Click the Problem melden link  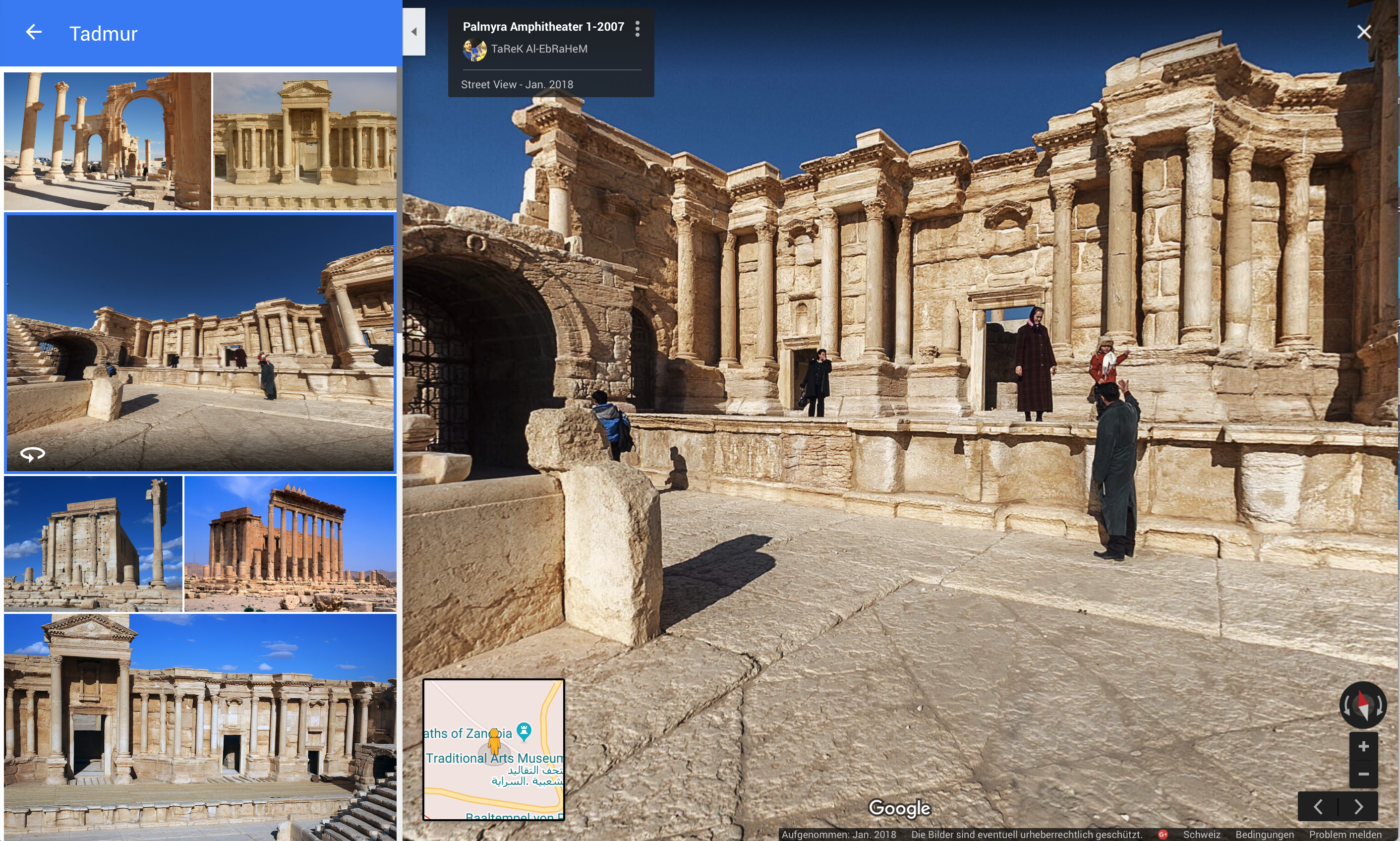[x=1345, y=834]
